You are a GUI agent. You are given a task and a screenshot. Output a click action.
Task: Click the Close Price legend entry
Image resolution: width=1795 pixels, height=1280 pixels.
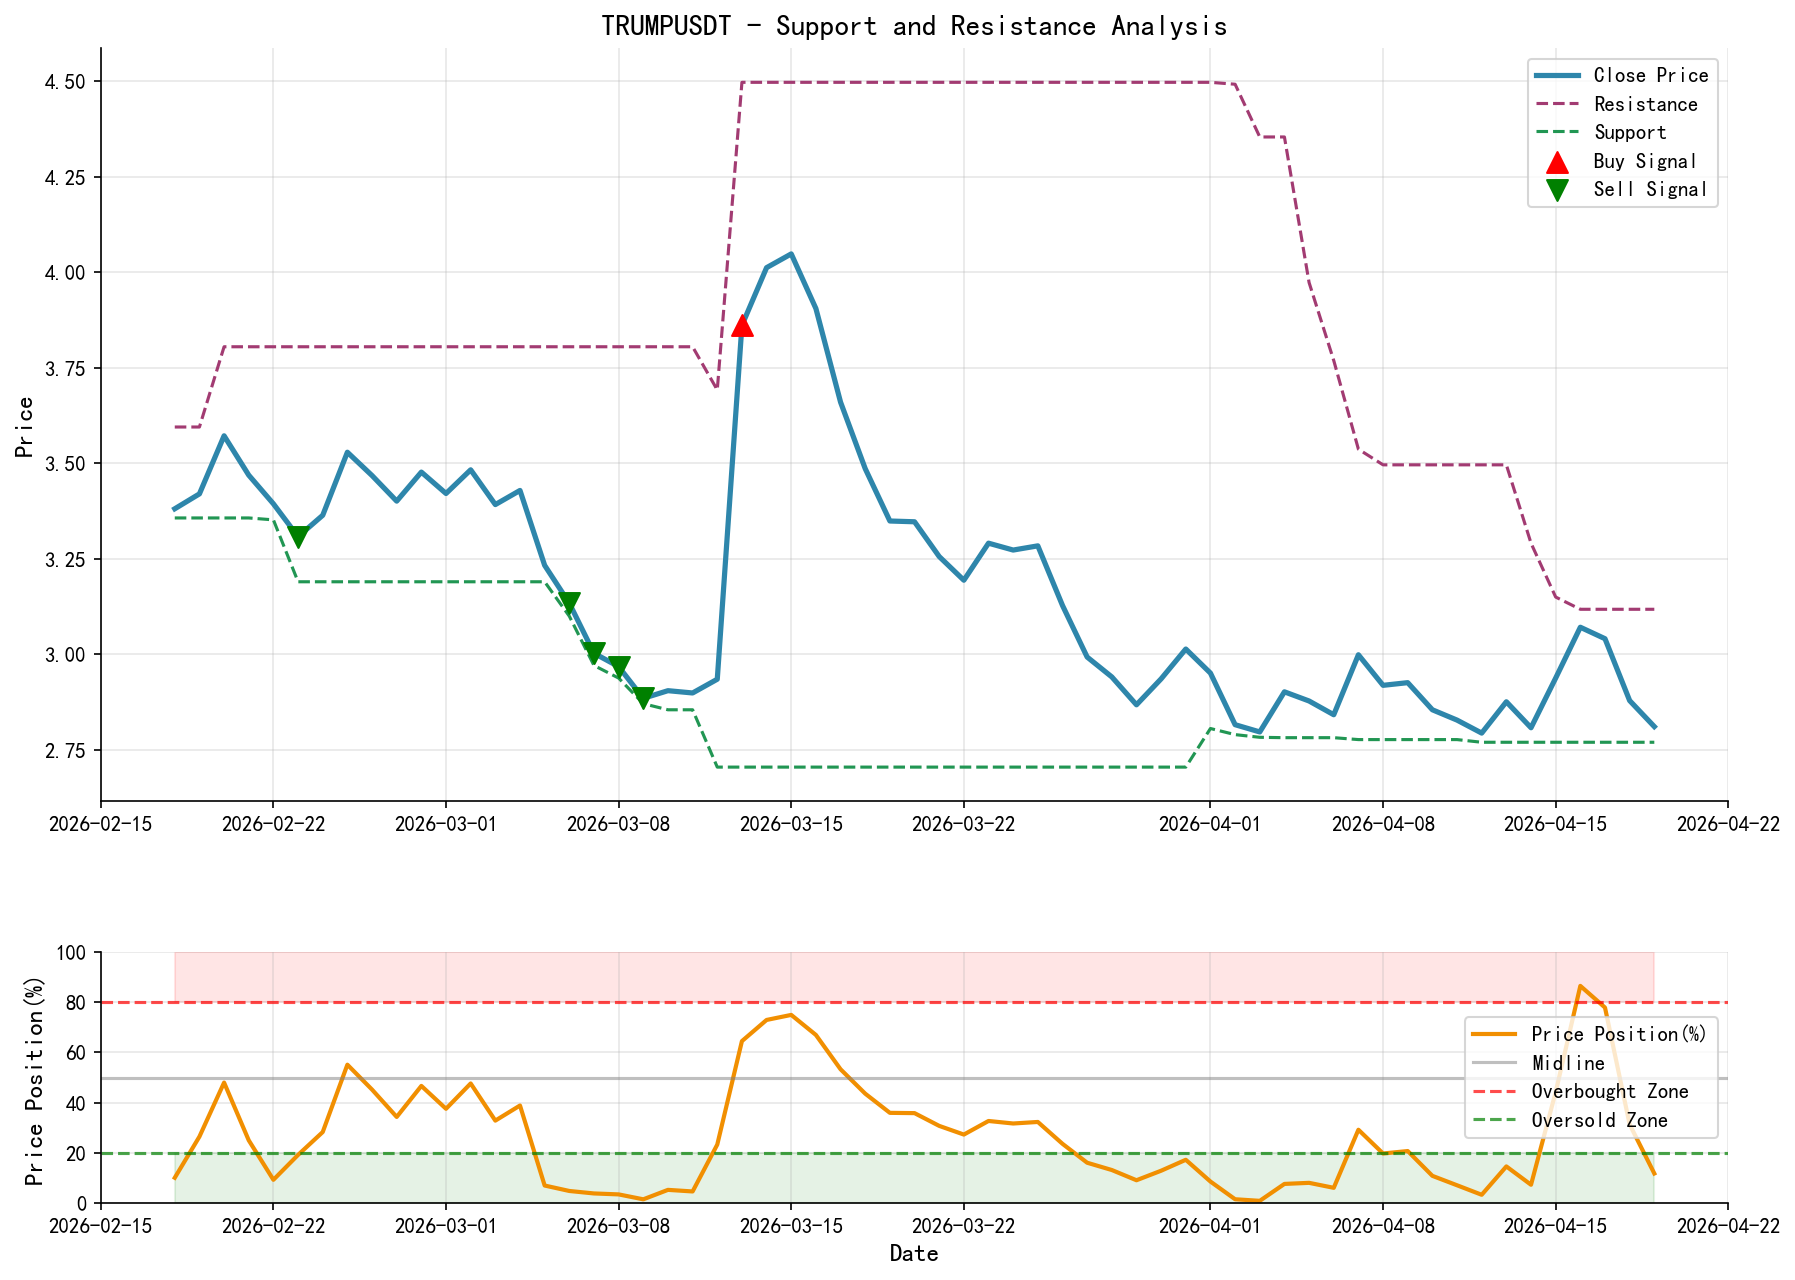click(x=1622, y=75)
